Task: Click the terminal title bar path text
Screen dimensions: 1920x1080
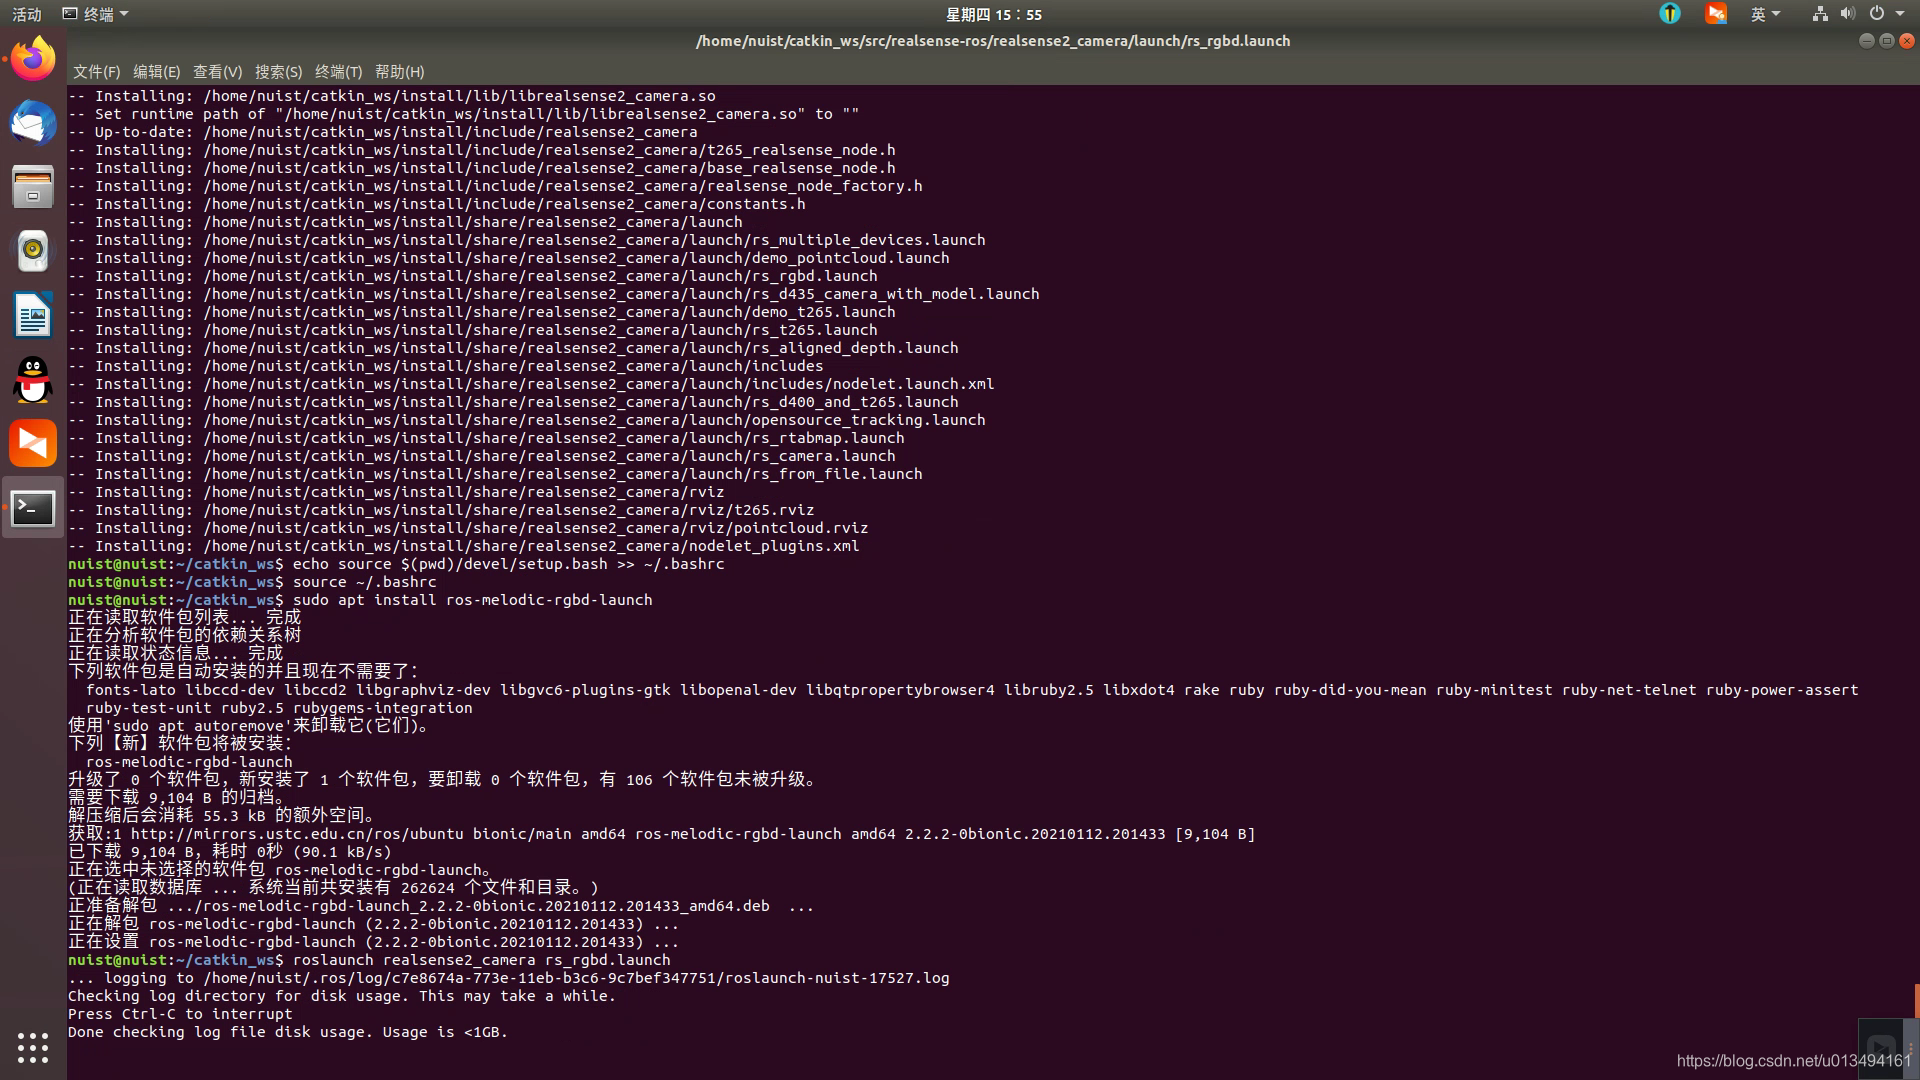Action: pyautogui.click(x=992, y=41)
